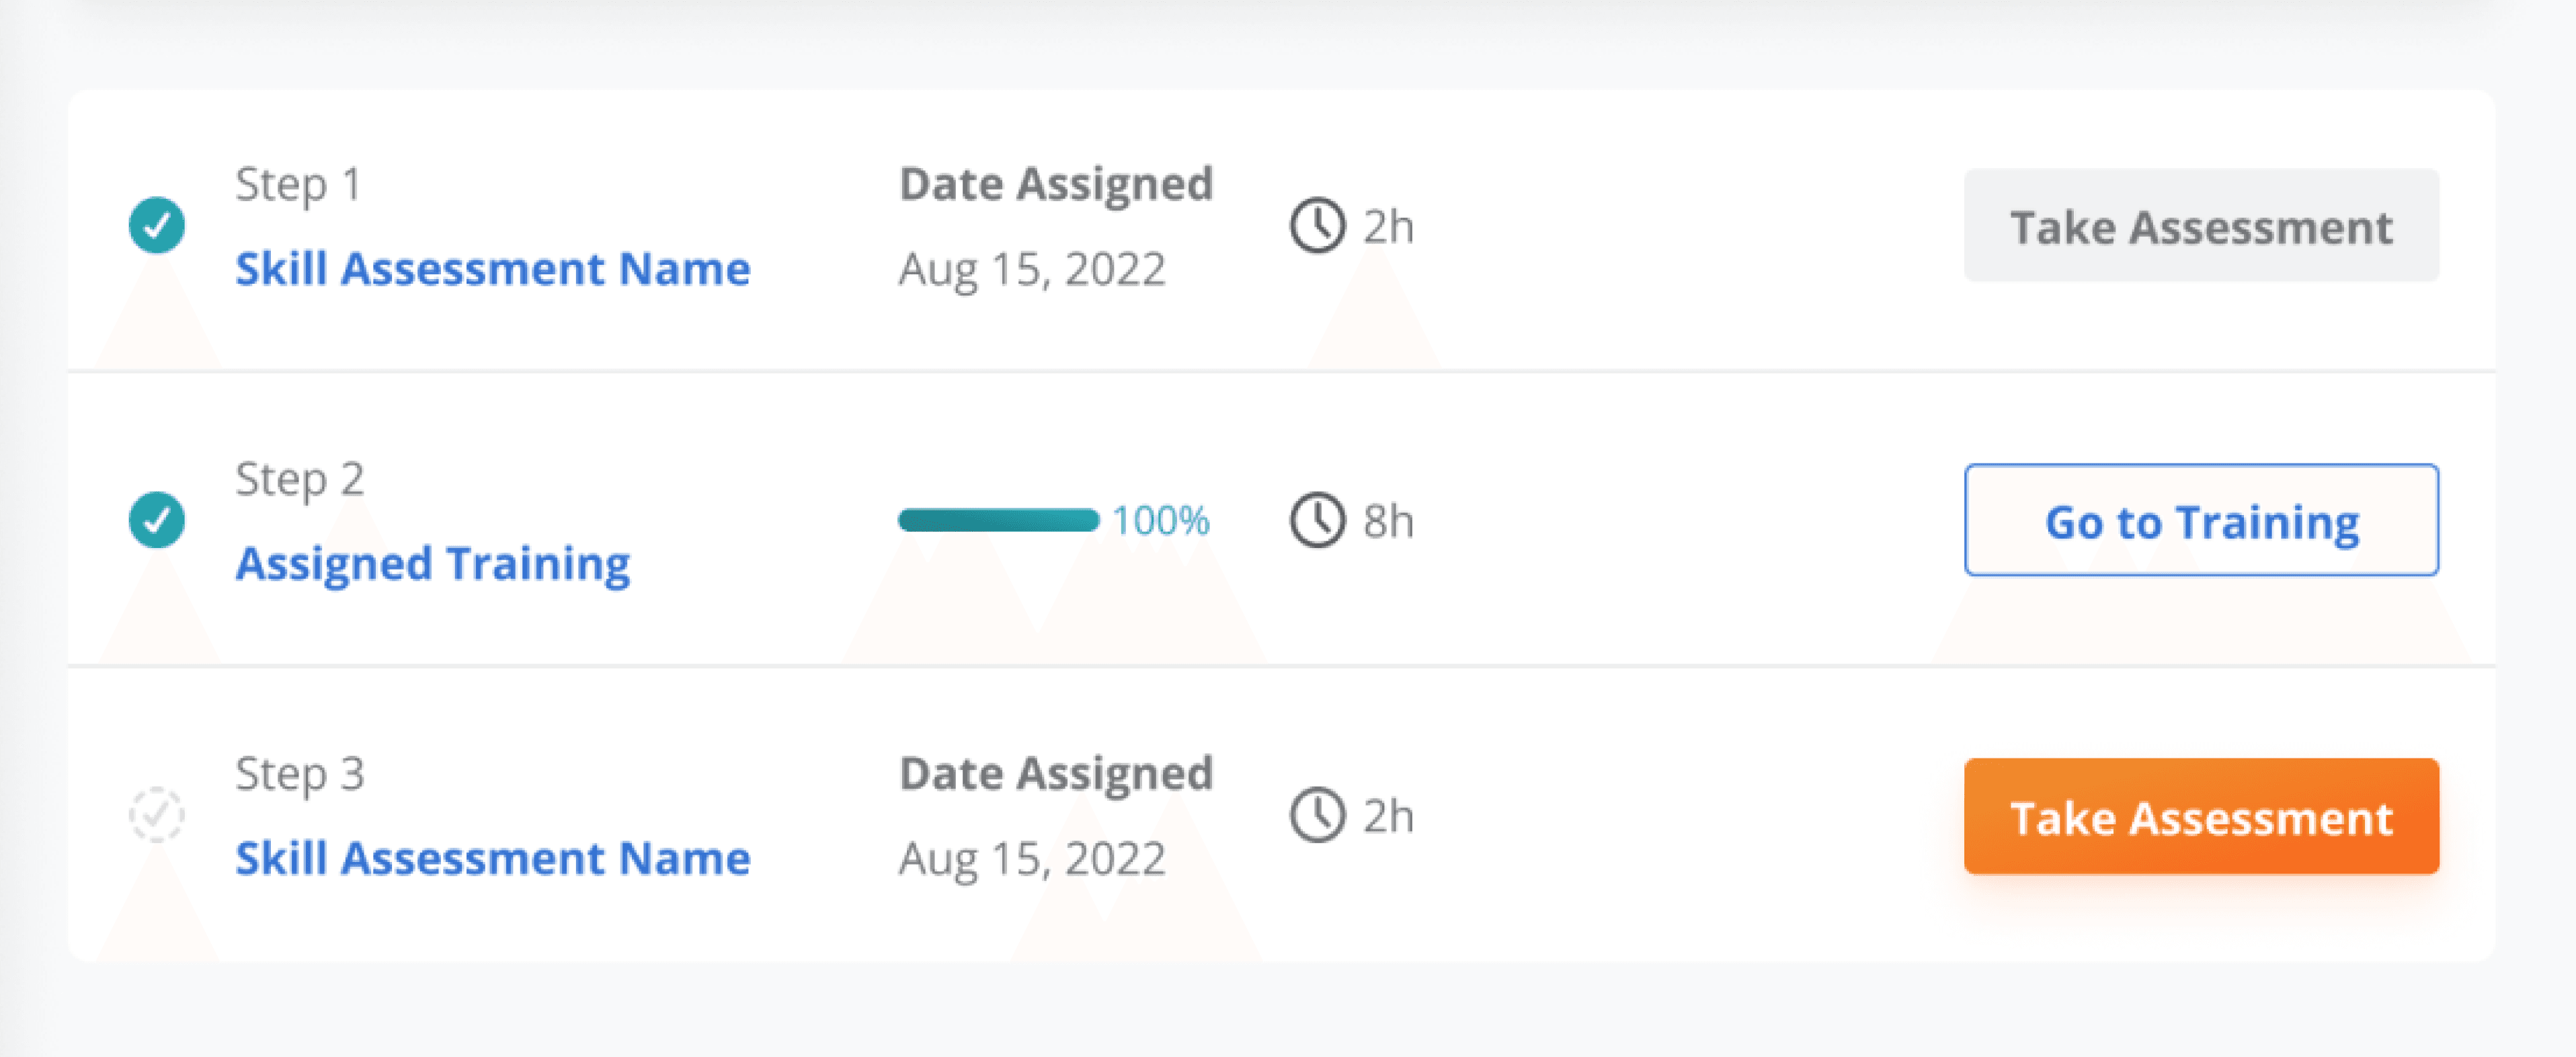Open Step 3 Skill Assessment Name link
This screenshot has width=2576, height=1057.
(x=492, y=859)
